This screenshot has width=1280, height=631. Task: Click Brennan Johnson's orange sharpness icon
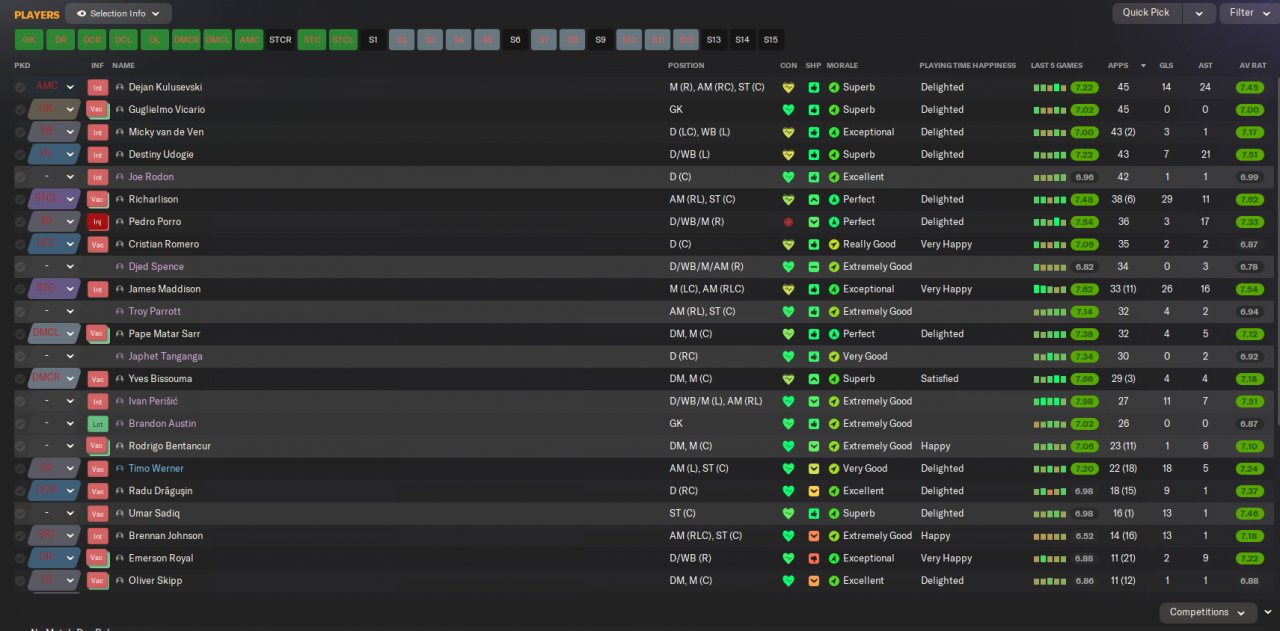814,536
